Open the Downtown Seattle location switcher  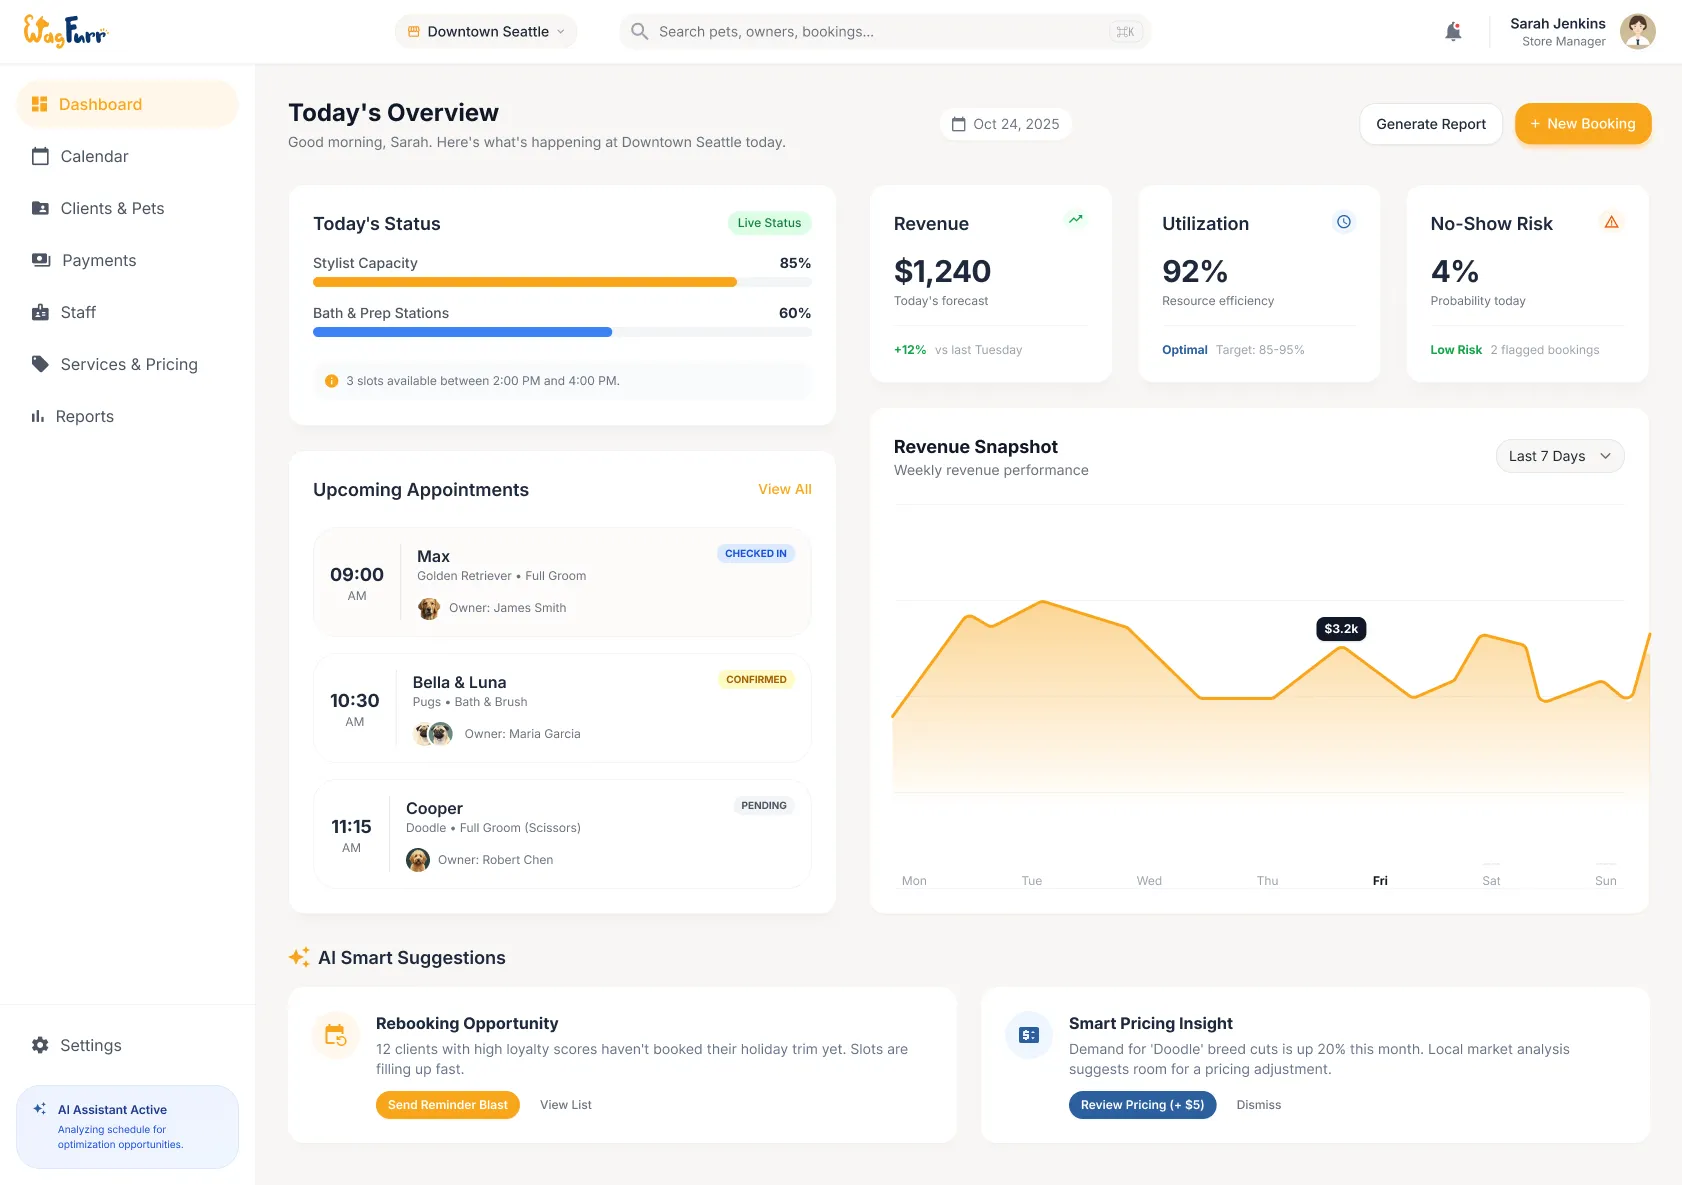485,31
